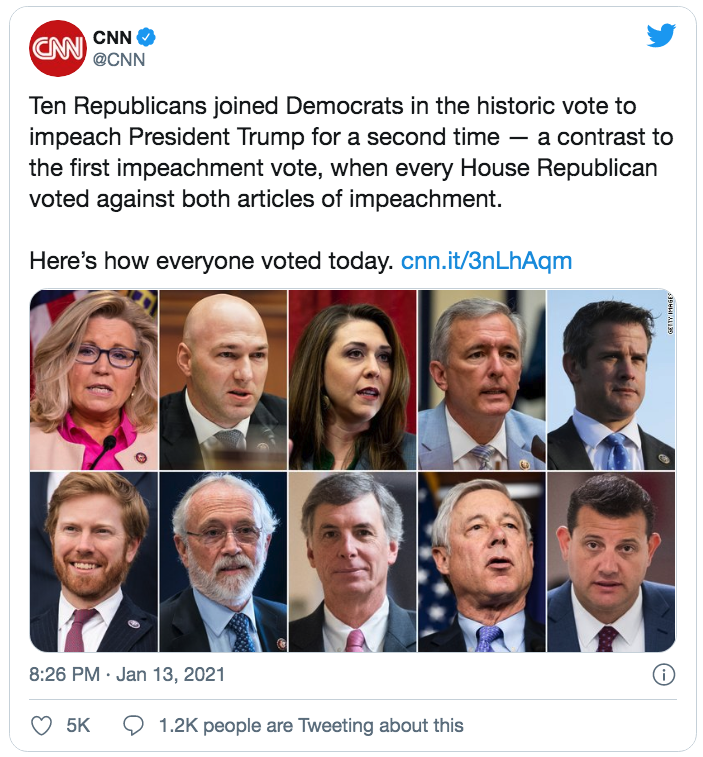This screenshot has width=703, height=757.
Task: Open the tweet info icon
Action: (663, 675)
